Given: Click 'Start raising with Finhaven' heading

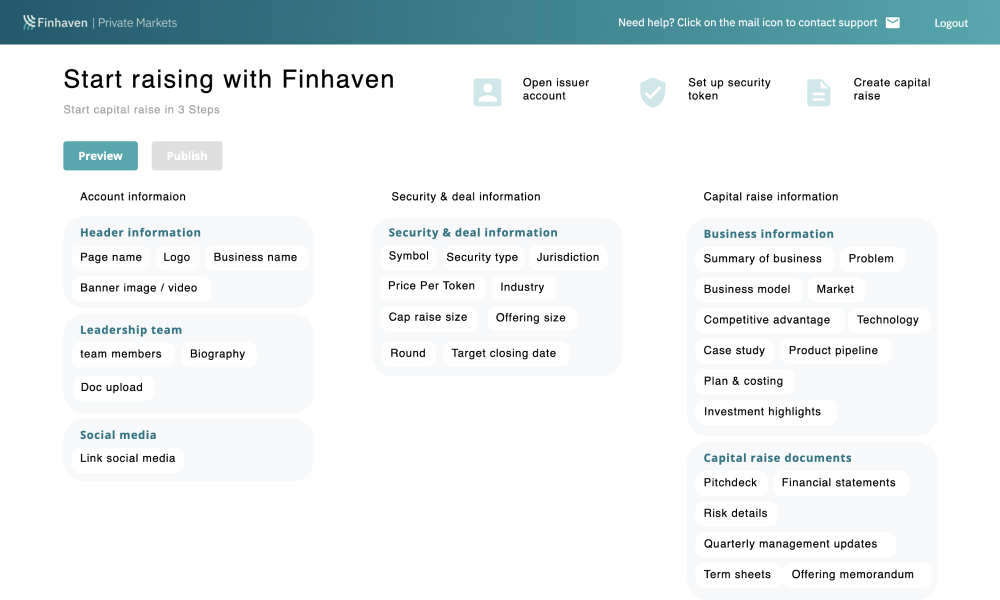Looking at the screenshot, I should click(229, 80).
